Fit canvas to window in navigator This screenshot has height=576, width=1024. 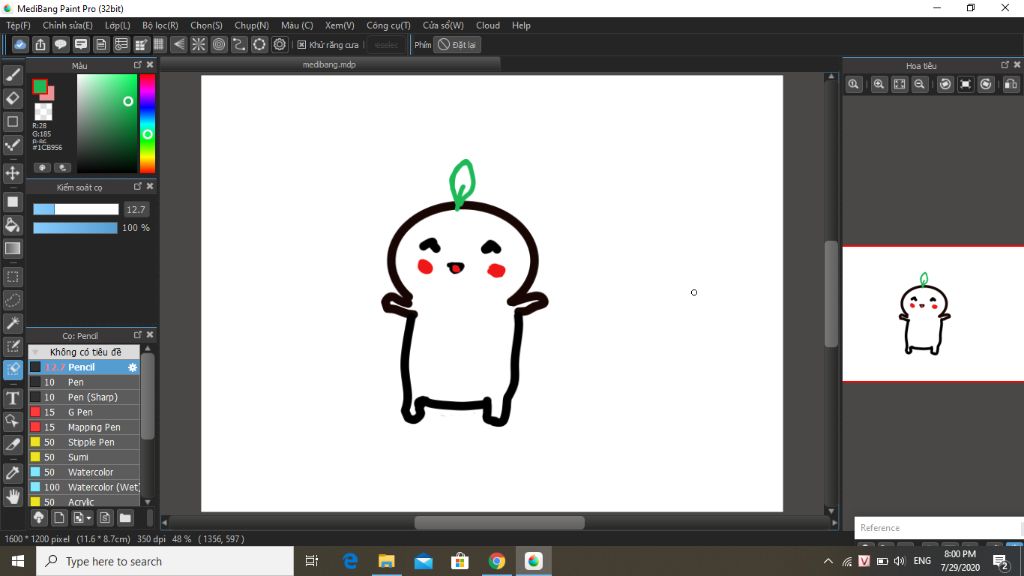click(899, 84)
